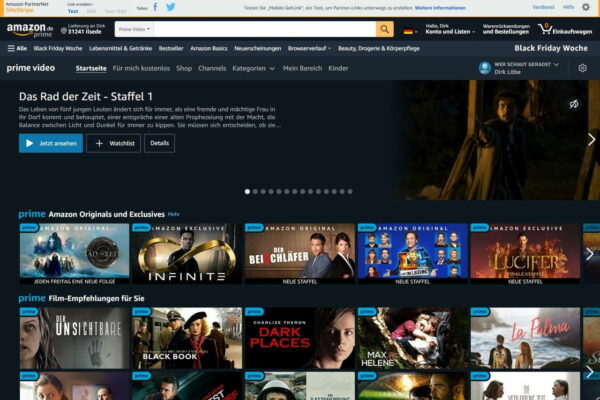The height and width of the screenshot is (400, 600).
Task: Share via Facebook icon in SiteStripe
Action: pos(155,7)
